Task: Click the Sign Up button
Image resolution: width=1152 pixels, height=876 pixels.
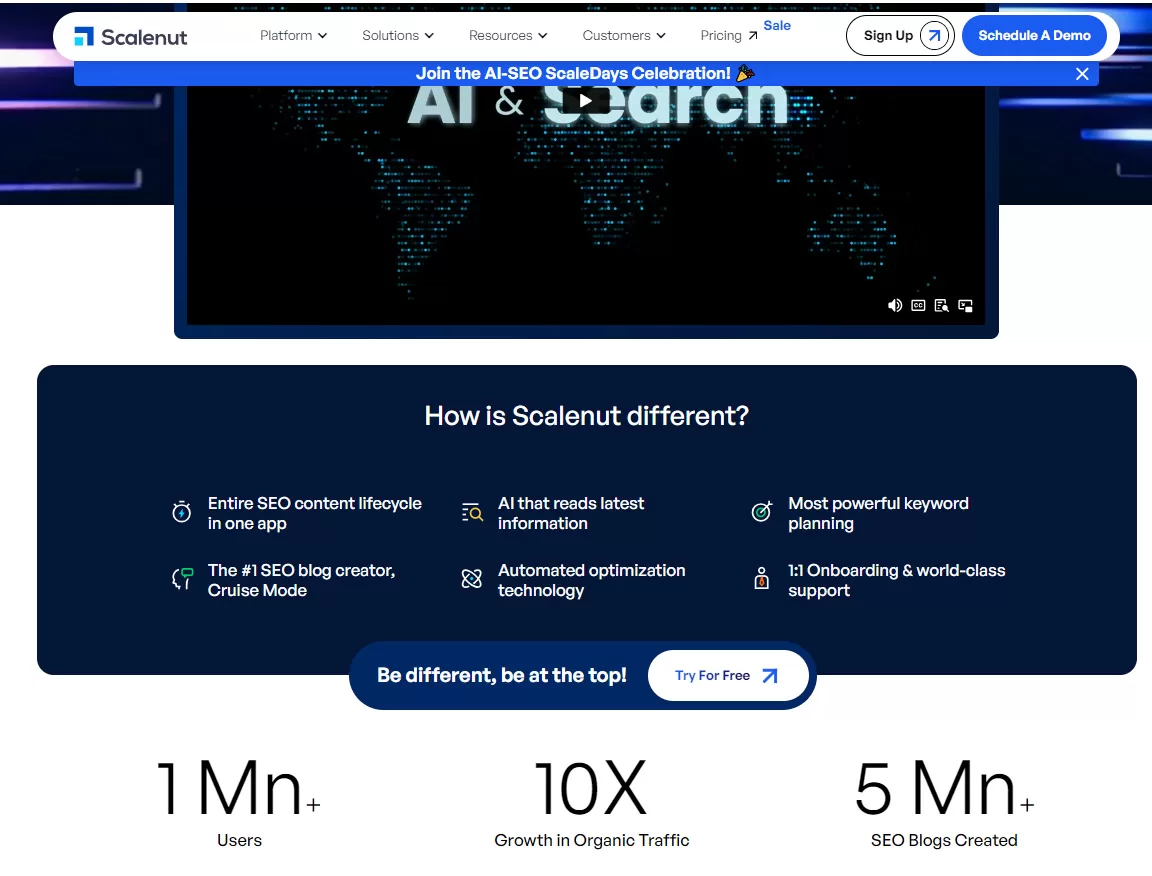Action: coord(900,35)
